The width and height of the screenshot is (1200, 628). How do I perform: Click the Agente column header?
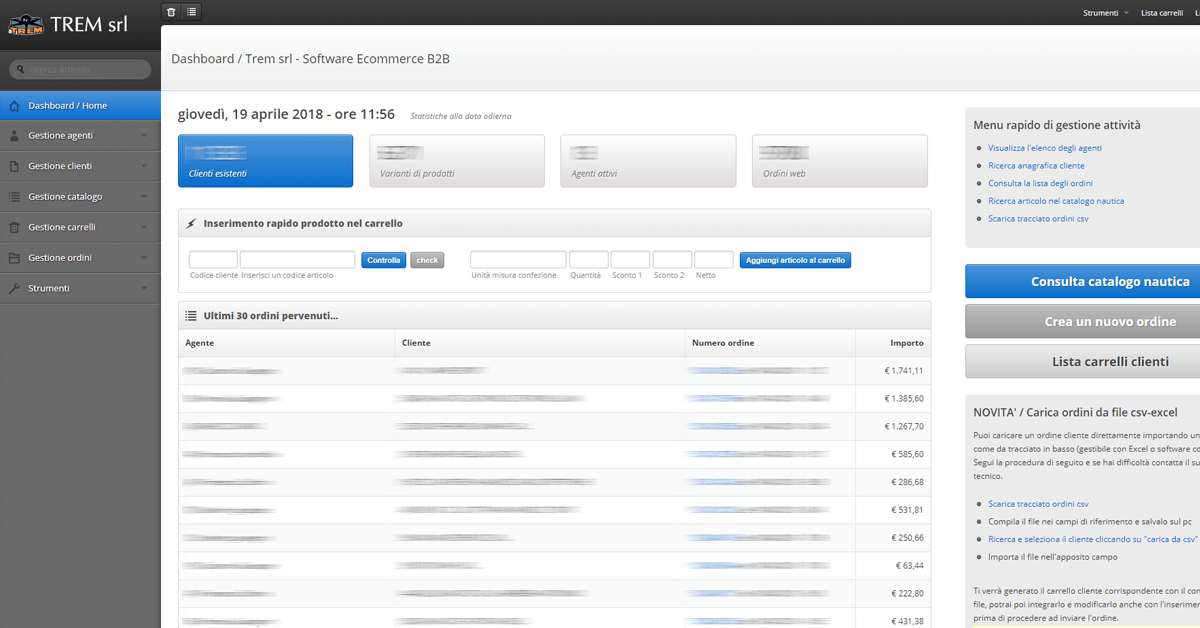click(287, 343)
